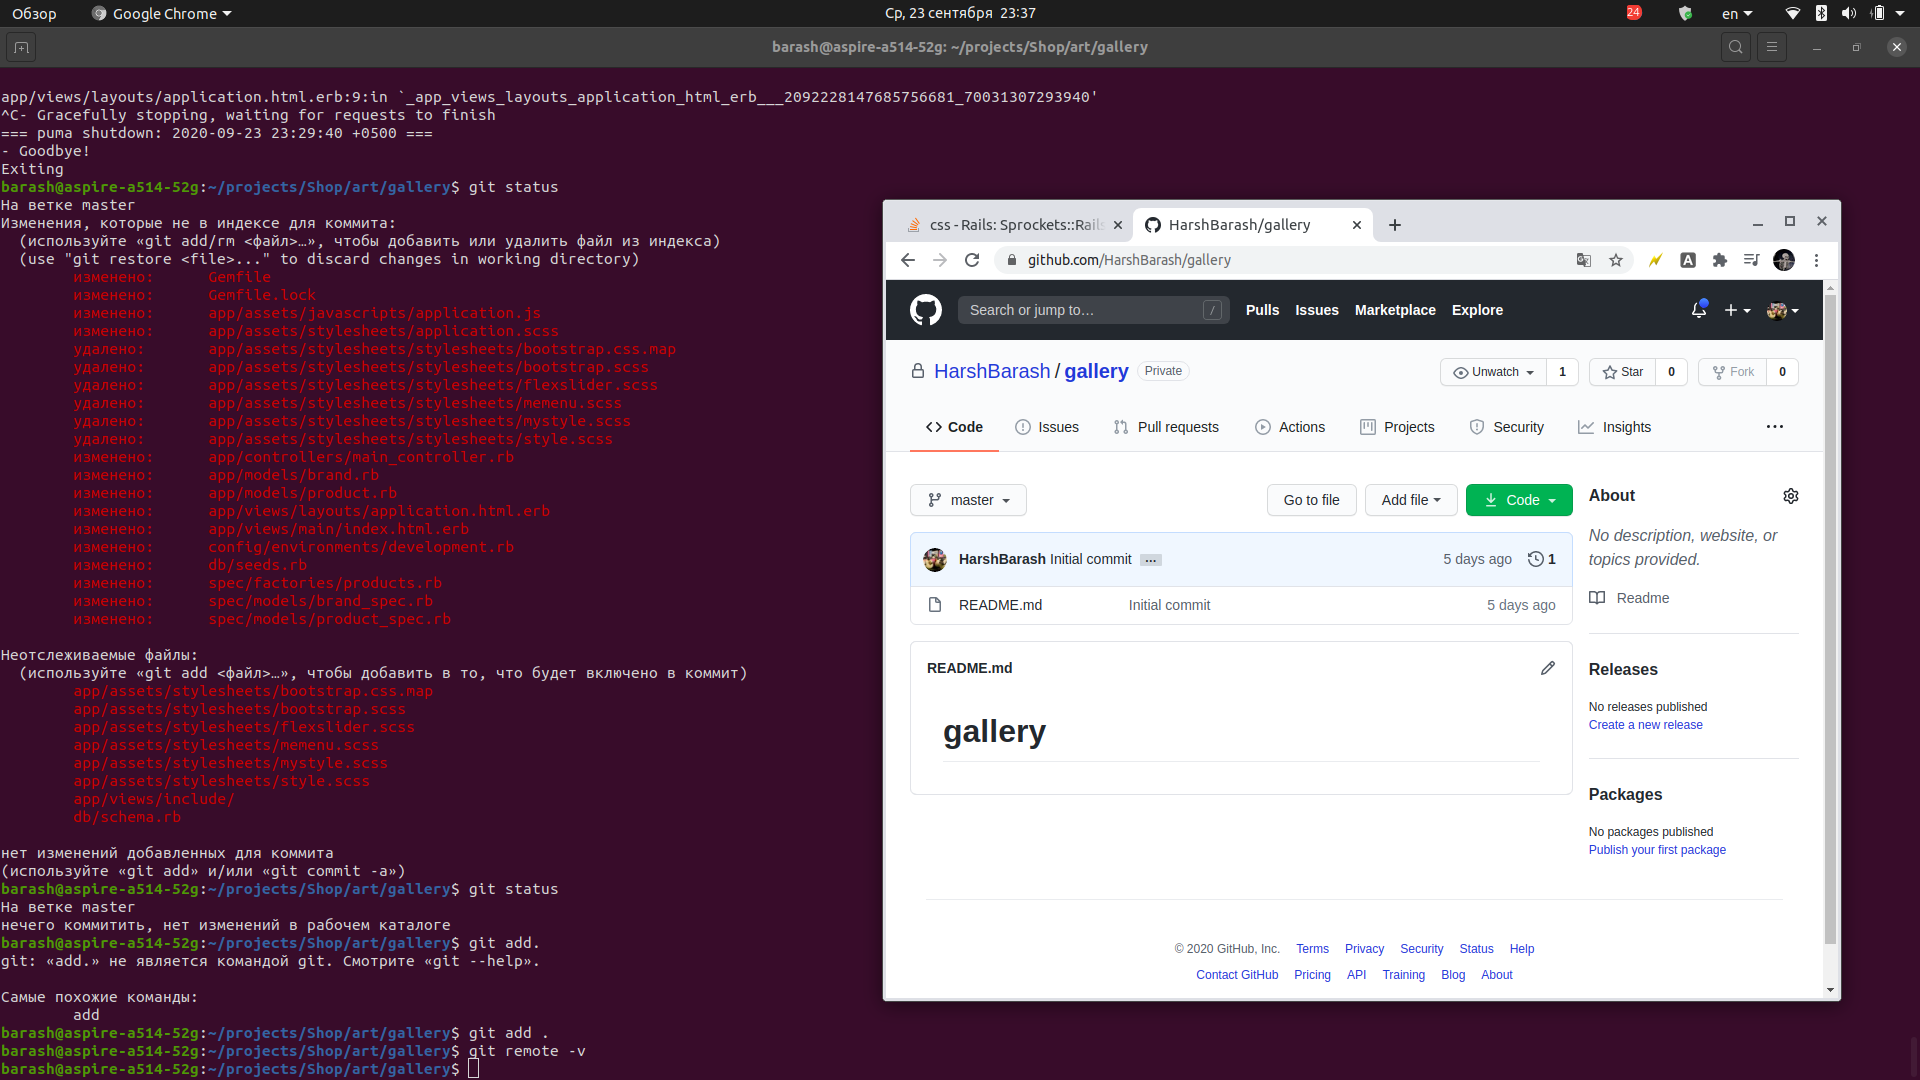The width and height of the screenshot is (1920, 1080).
Task: Open the plus create-new dropdown on GitHub
Action: click(1737, 310)
